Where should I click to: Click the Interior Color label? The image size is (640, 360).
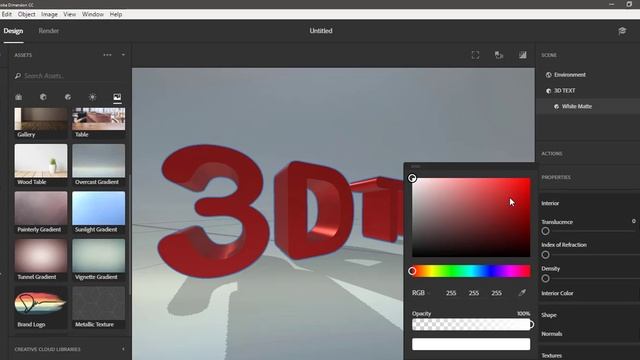[x=557, y=293]
